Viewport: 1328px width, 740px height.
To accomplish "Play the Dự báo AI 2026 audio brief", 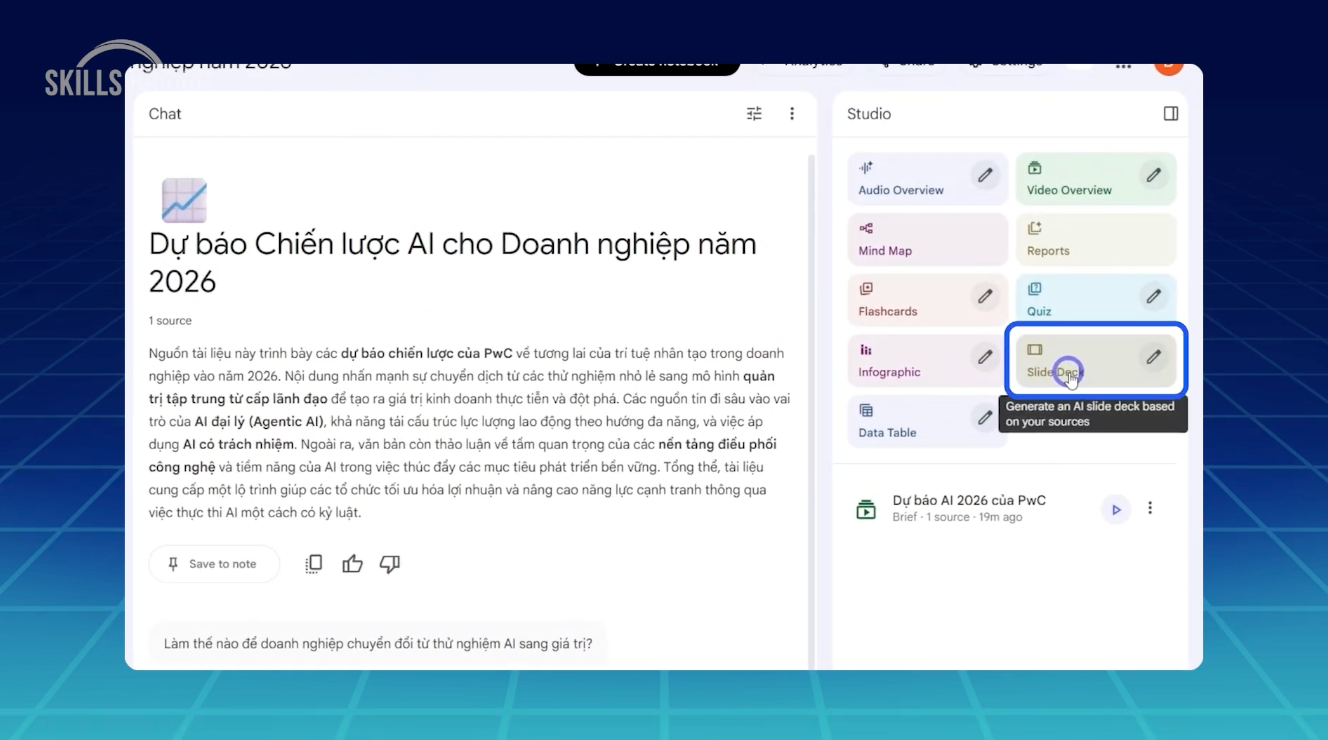I will pyautogui.click(x=1115, y=508).
